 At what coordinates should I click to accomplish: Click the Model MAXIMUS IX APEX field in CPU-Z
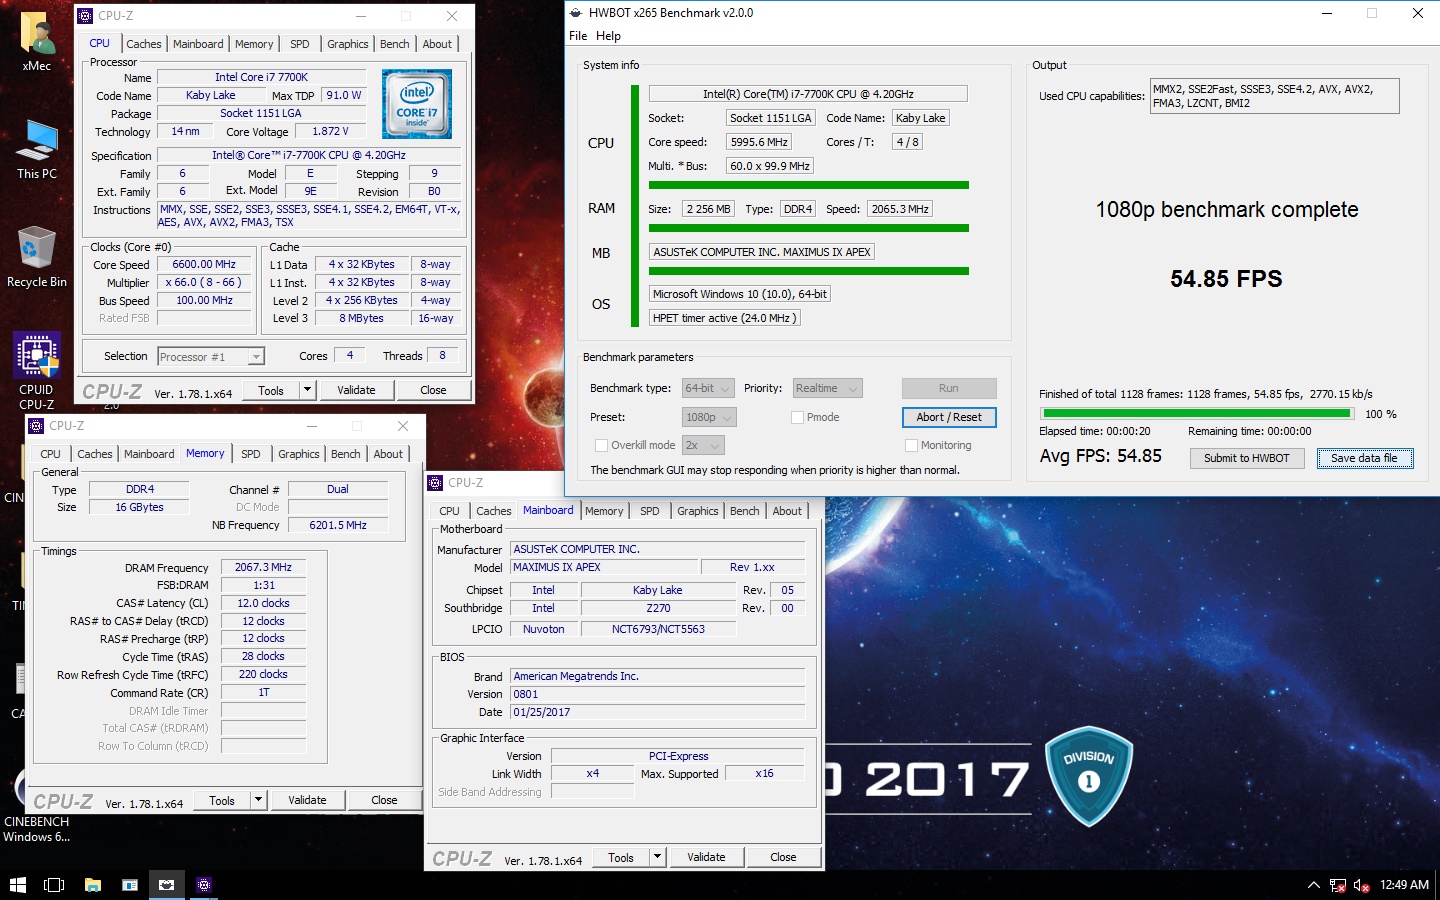(604, 567)
